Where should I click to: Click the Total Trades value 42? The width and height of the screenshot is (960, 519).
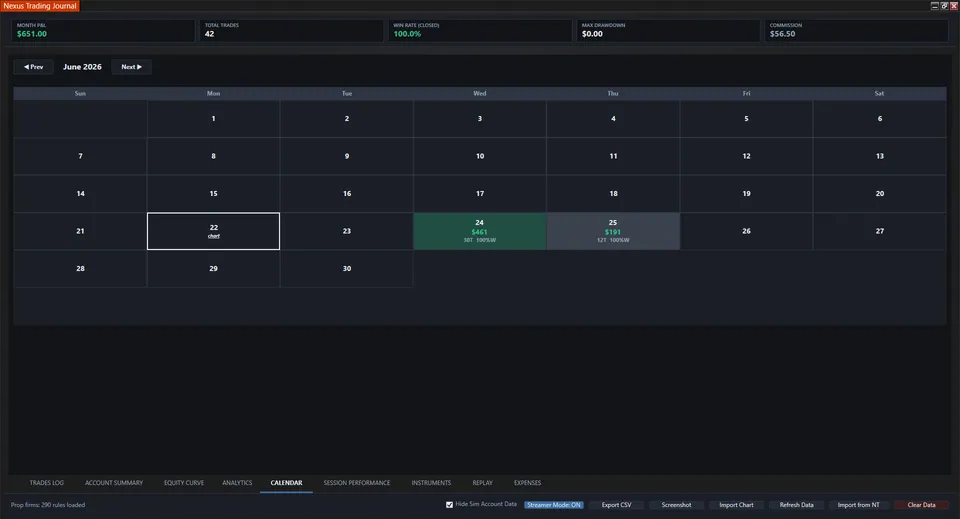(209, 34)
